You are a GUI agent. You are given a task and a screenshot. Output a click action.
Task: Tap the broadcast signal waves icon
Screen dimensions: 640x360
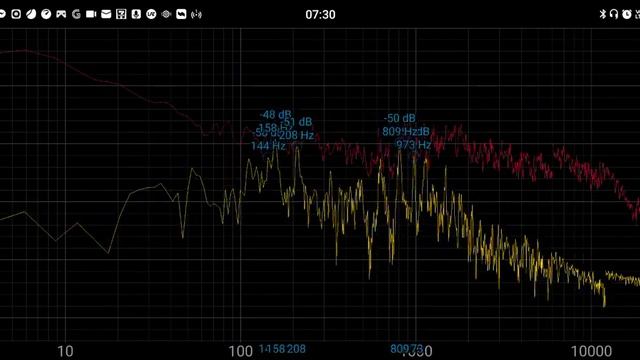pos(196,14)
